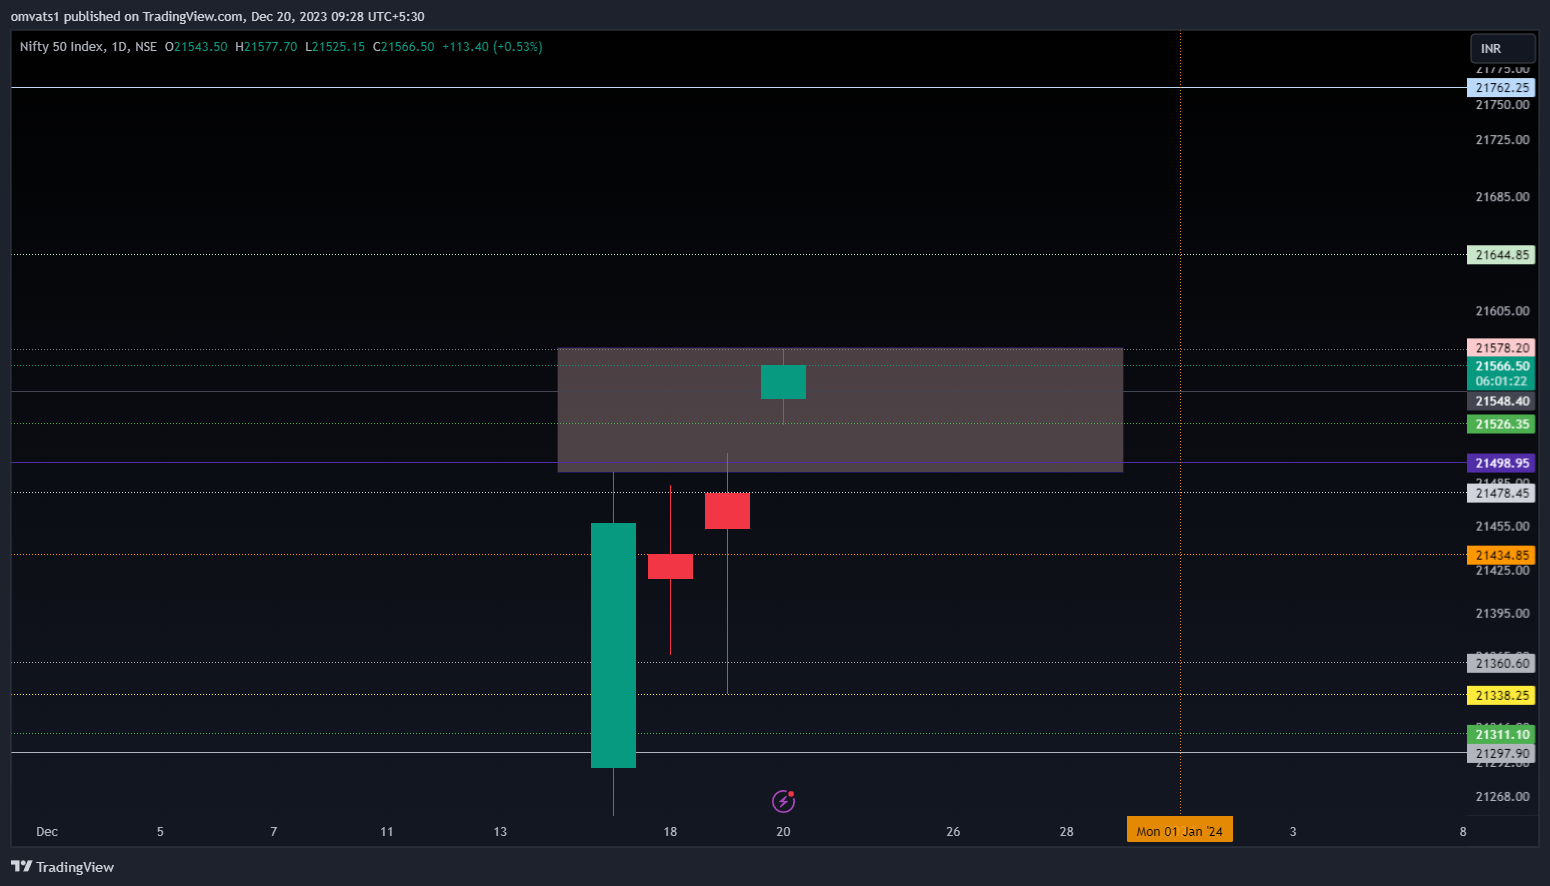Image resolution: width=1550 pixels, height=886 pixels.
Task: Click date 13 on the time axis
Action: click(x=500, y=832)
